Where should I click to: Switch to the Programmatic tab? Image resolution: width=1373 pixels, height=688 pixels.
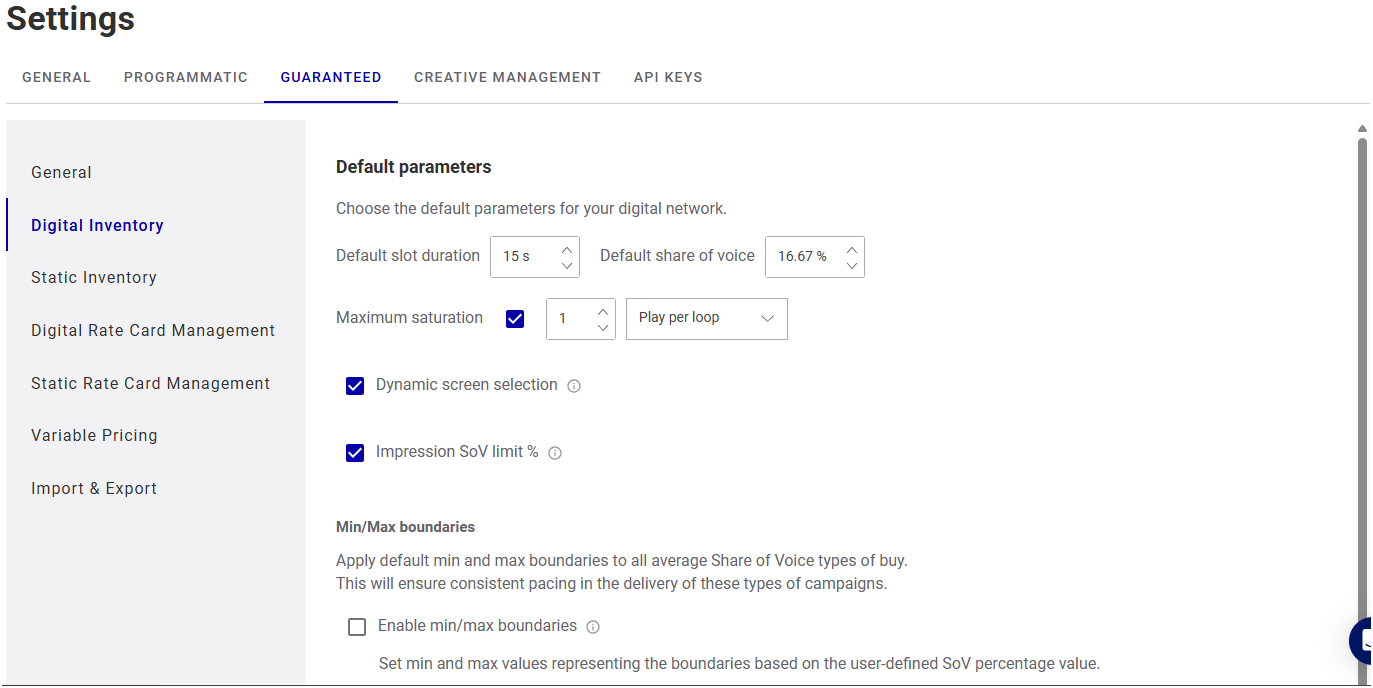pos(186,77)
